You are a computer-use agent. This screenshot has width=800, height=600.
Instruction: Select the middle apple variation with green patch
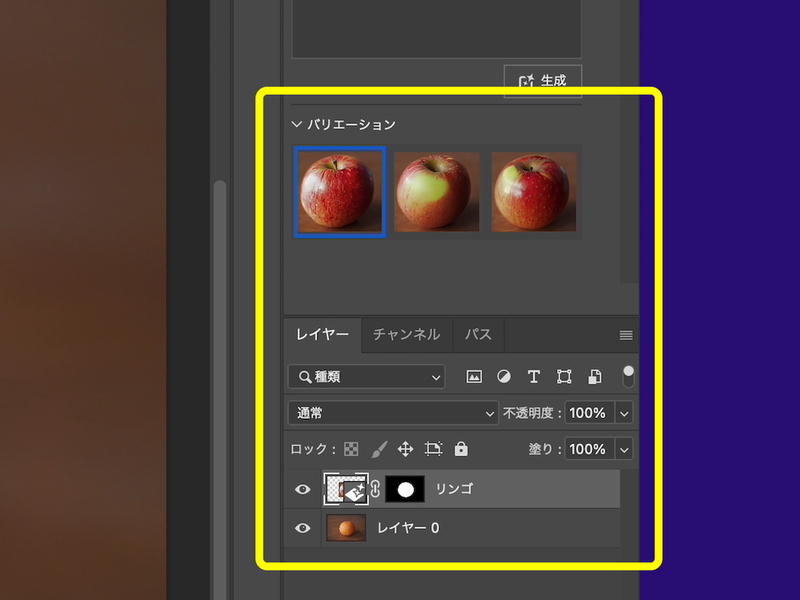tap(437, 192)
